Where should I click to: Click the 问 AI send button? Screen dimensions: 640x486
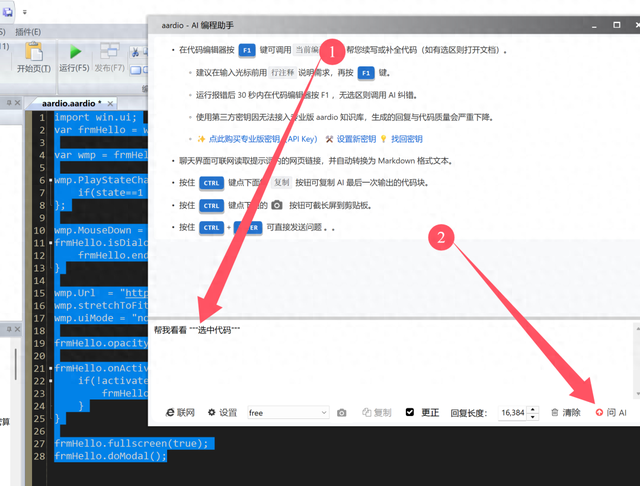pyautogui.click(x=611, y=413)
